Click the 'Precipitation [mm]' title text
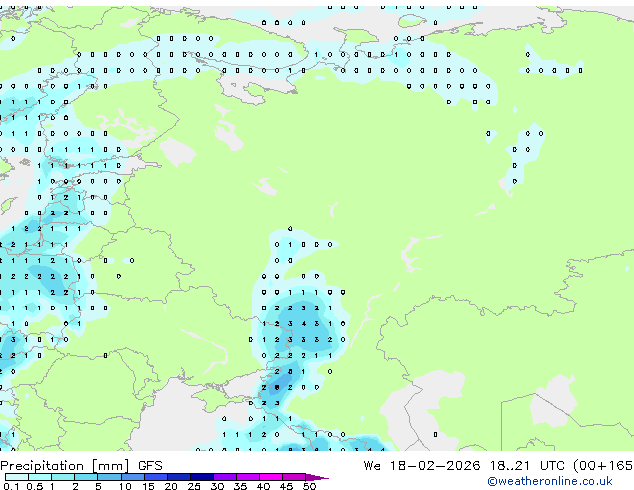The height and width of the screenshot is (490, 634). pyautogui.click(x=65, y=466)
